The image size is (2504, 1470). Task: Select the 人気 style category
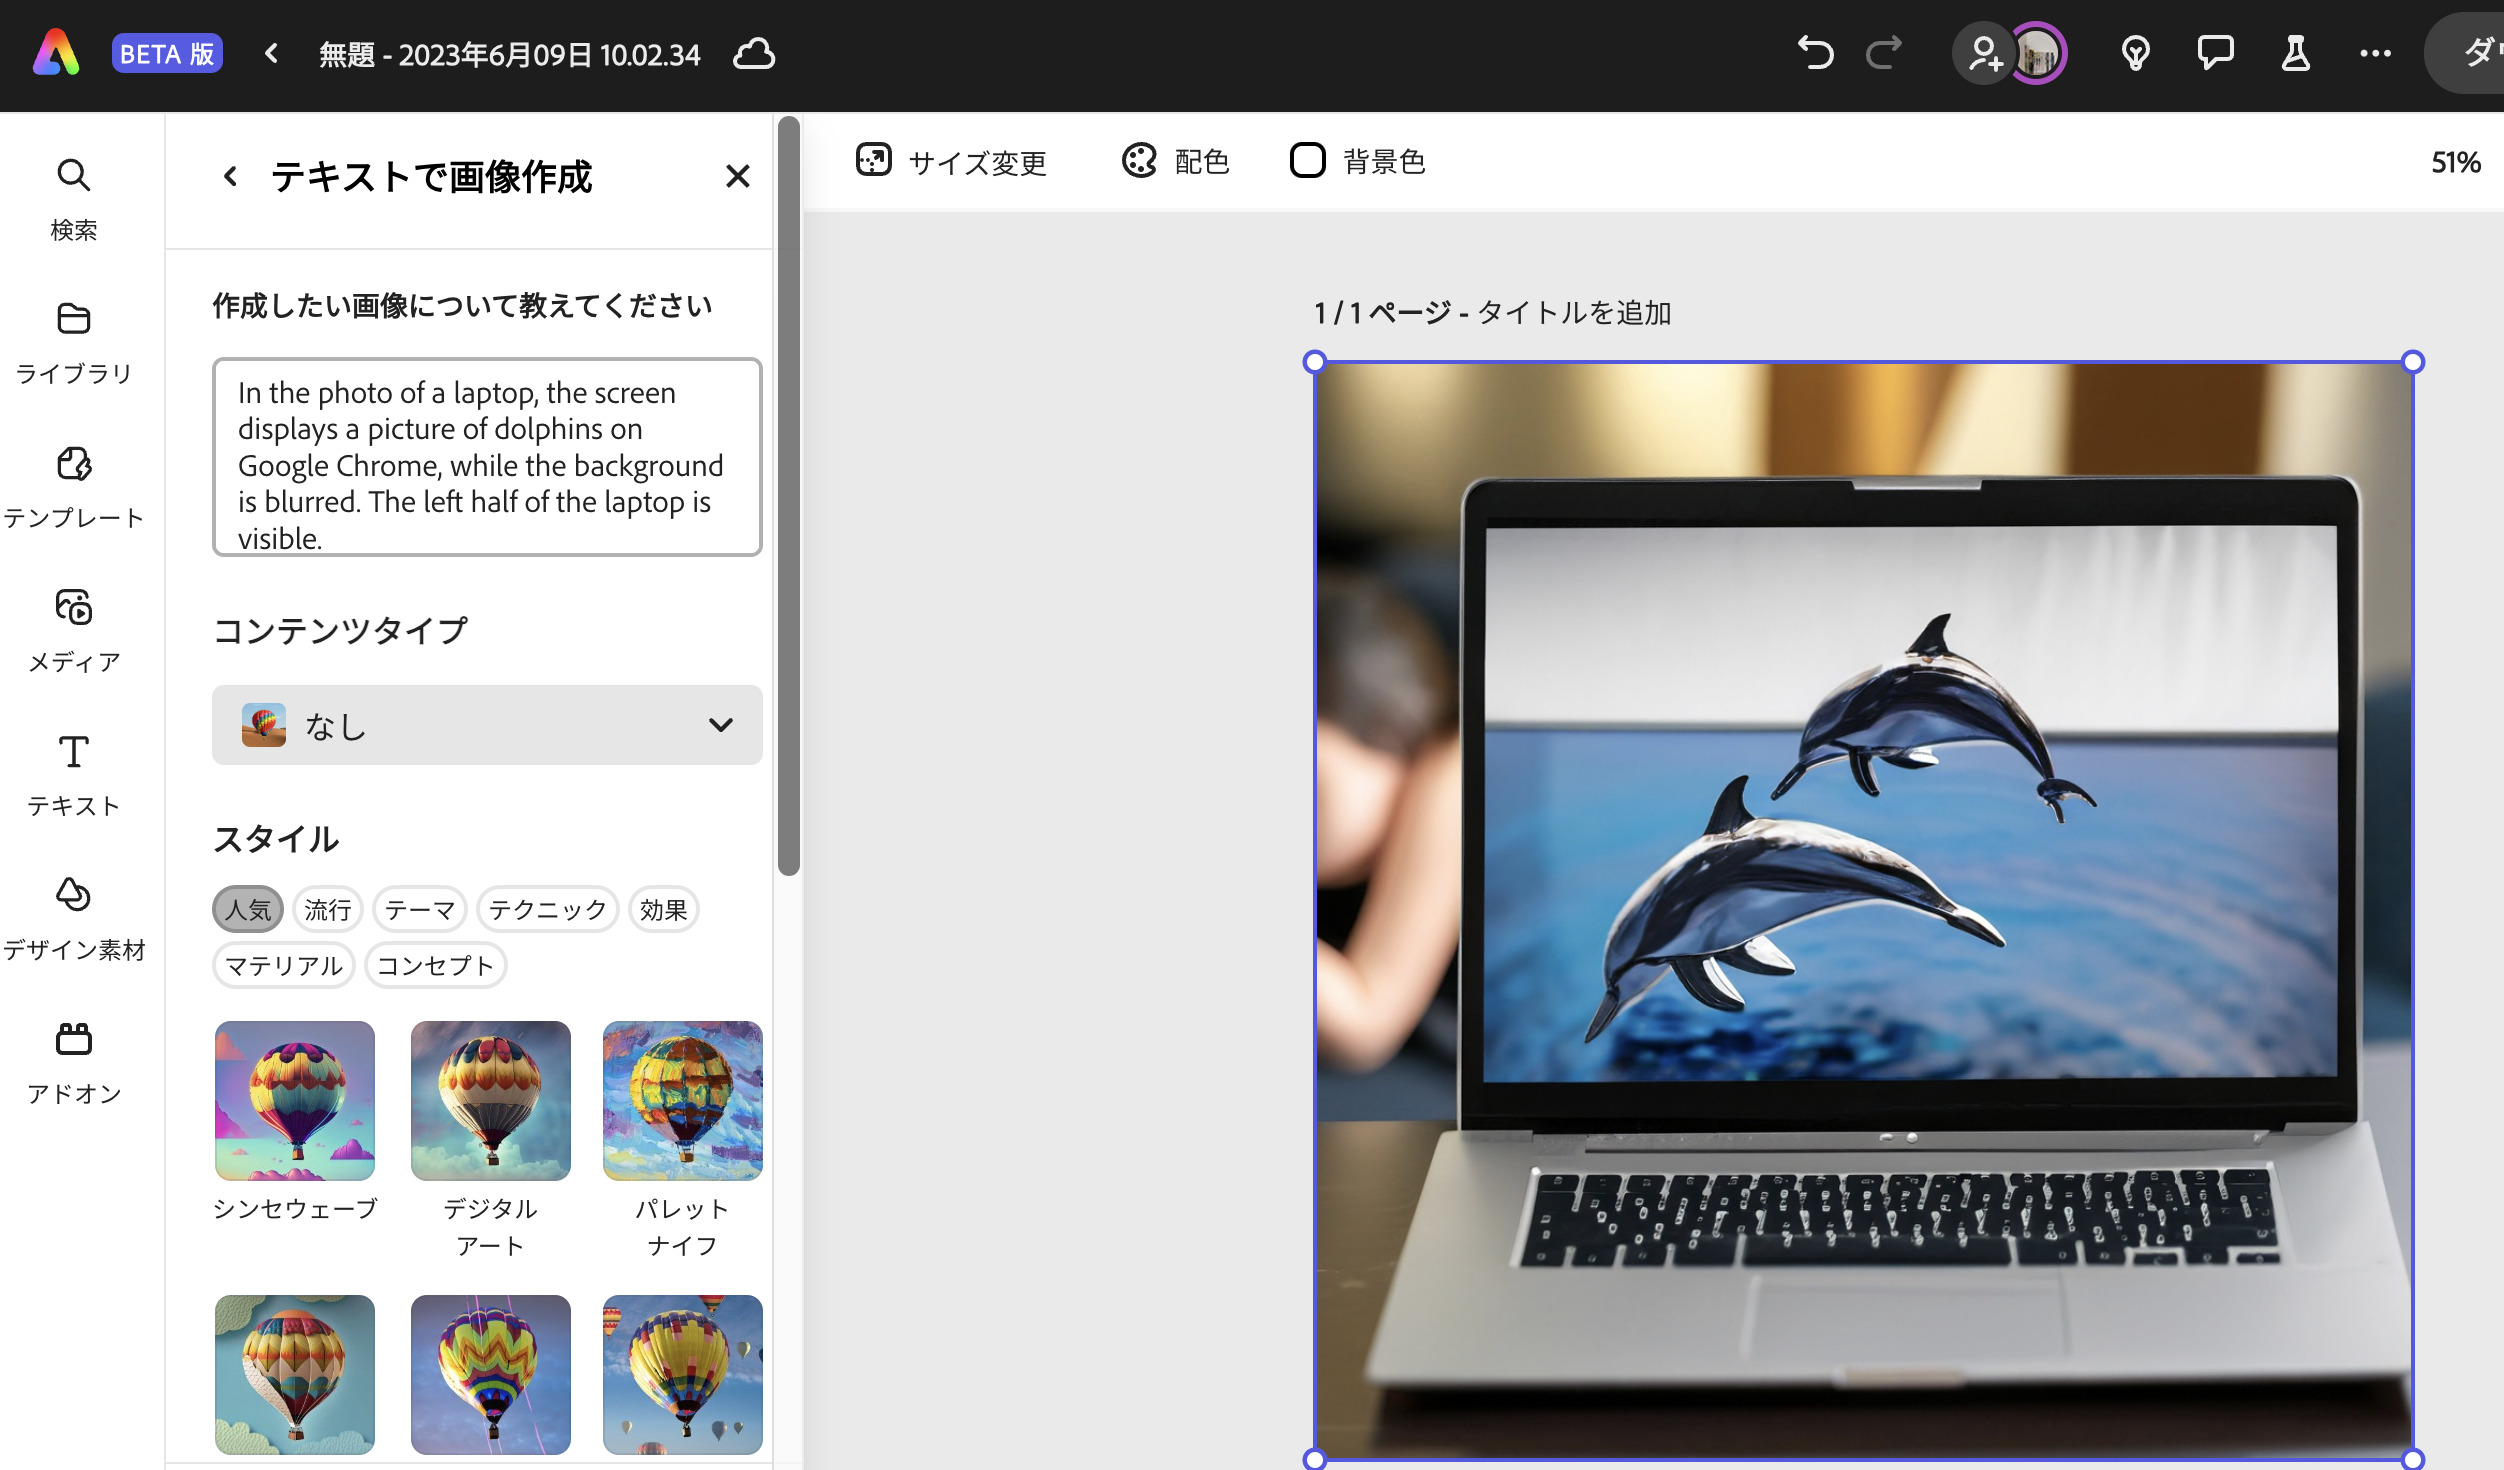click(x=248, y=910)
